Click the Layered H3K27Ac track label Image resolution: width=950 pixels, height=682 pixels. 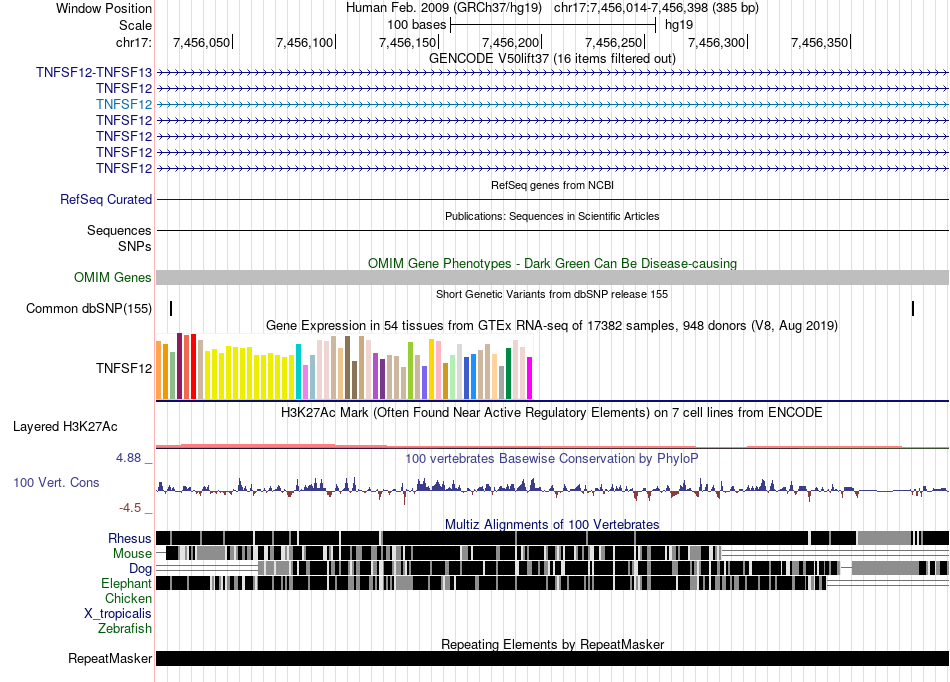click(65, 426)
